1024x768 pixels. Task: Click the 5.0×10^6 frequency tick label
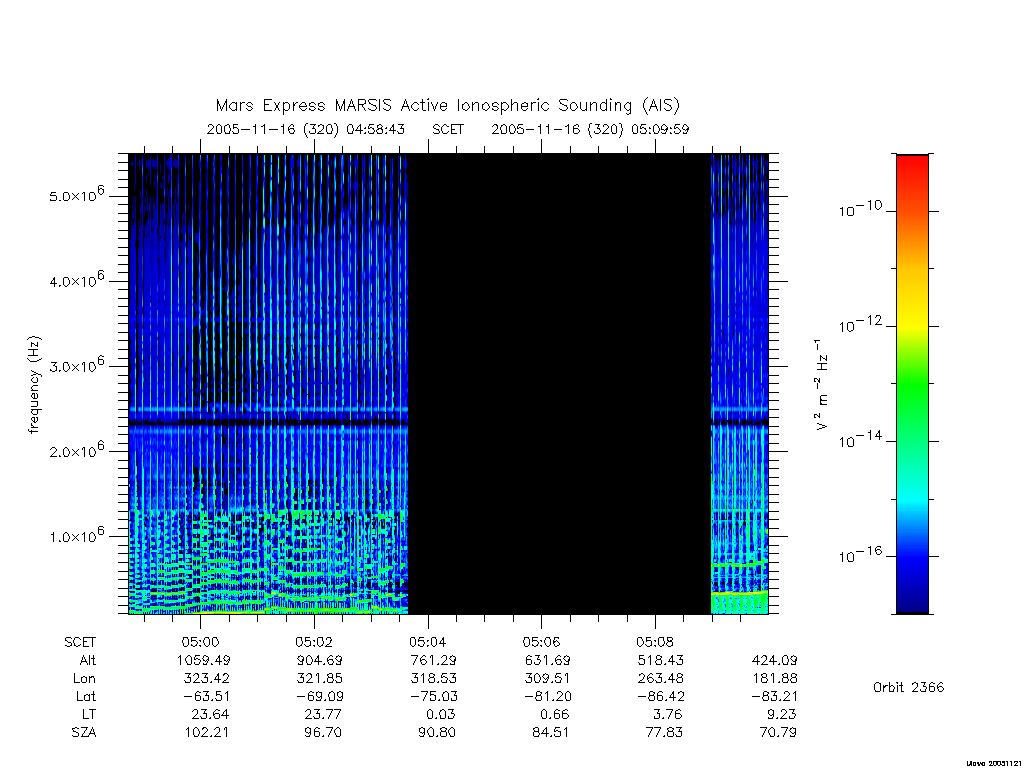click(x=76, y=195)
